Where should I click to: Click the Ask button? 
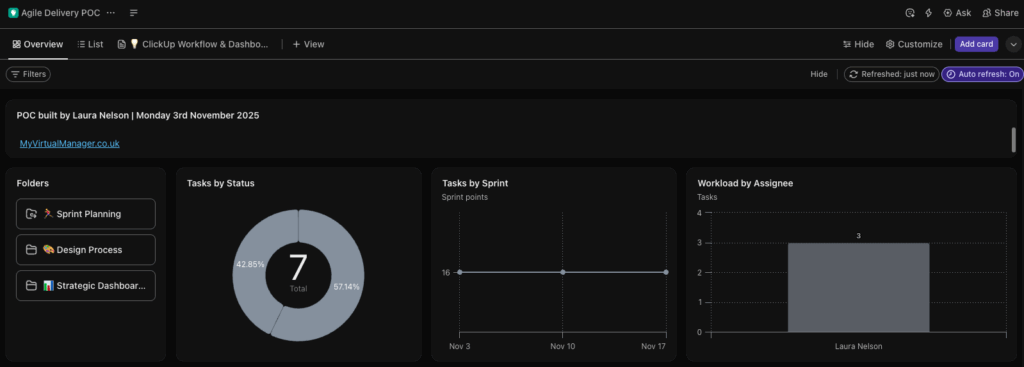[957, 13]
